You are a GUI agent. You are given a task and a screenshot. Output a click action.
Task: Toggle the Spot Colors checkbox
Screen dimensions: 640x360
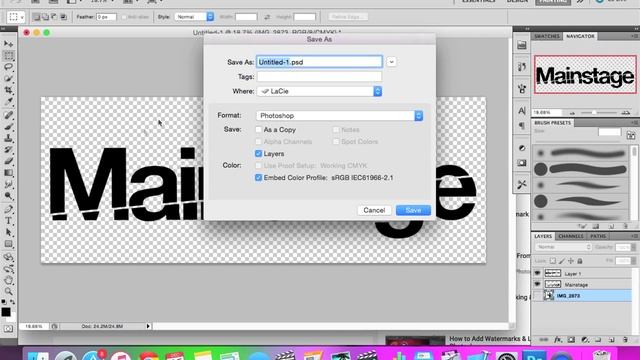(336, 141)
